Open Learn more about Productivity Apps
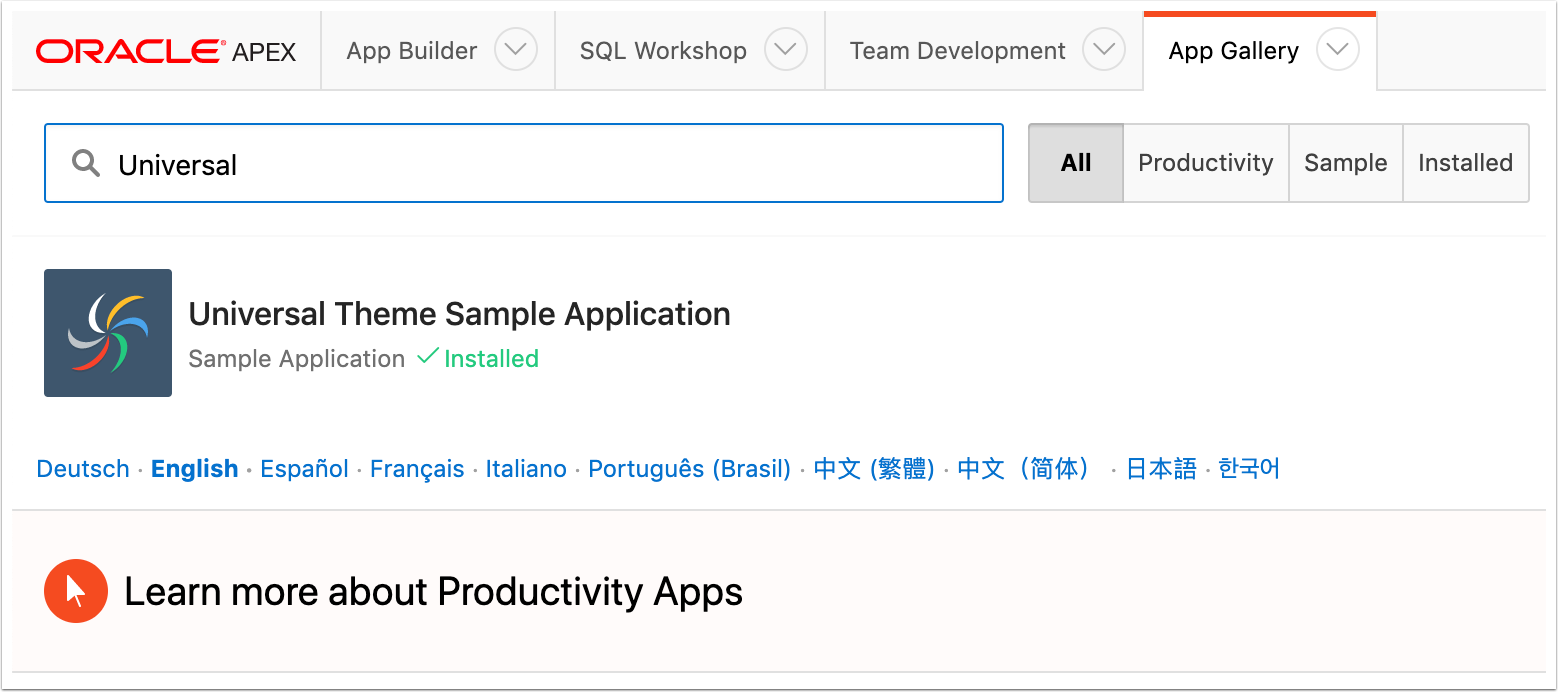Screen dimensions: 1558x692 (x=433, y=592)
